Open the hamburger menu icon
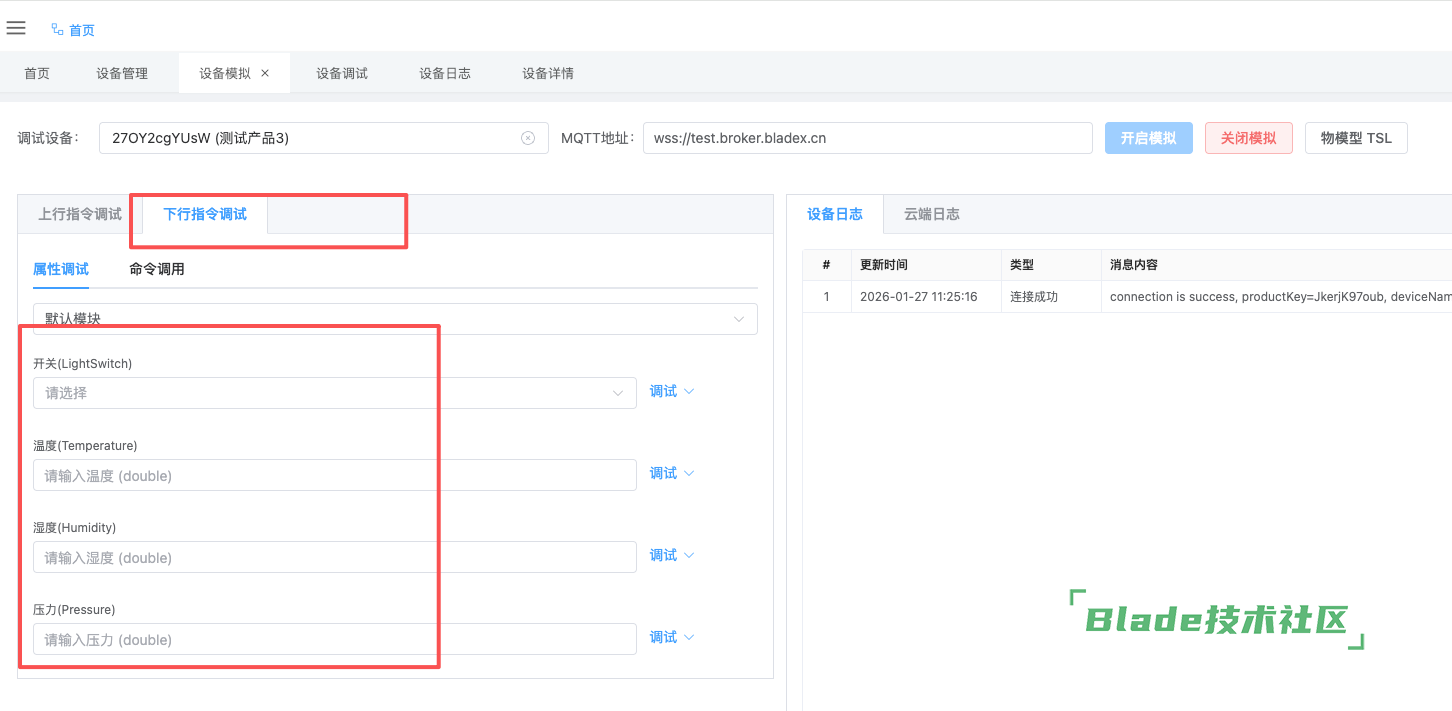Screen dimensions: 1452x711 point(16,28)
